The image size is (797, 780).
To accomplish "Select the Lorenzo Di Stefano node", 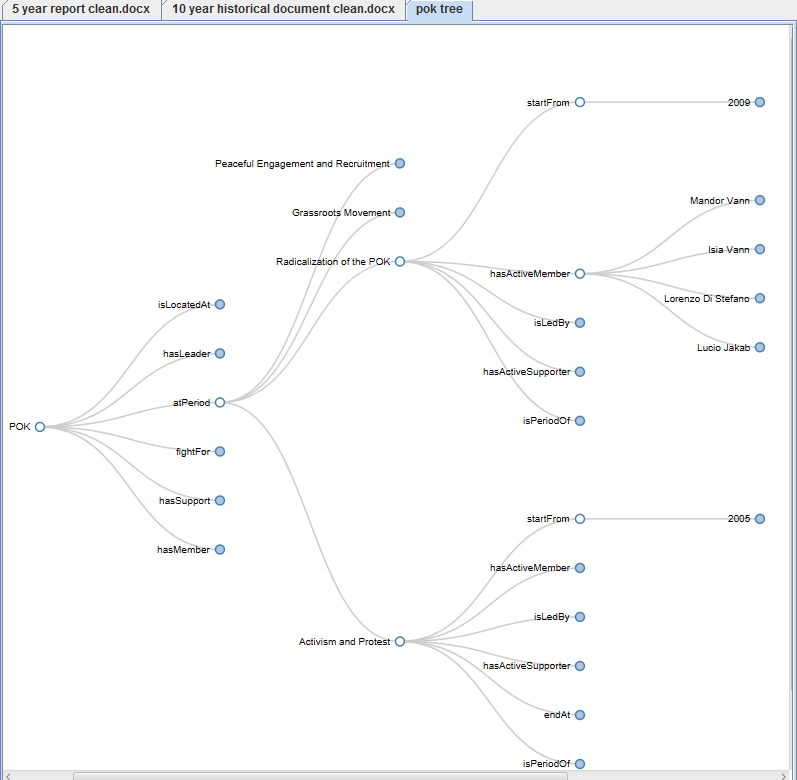I will pyautogui.click(x=760, y=298).
